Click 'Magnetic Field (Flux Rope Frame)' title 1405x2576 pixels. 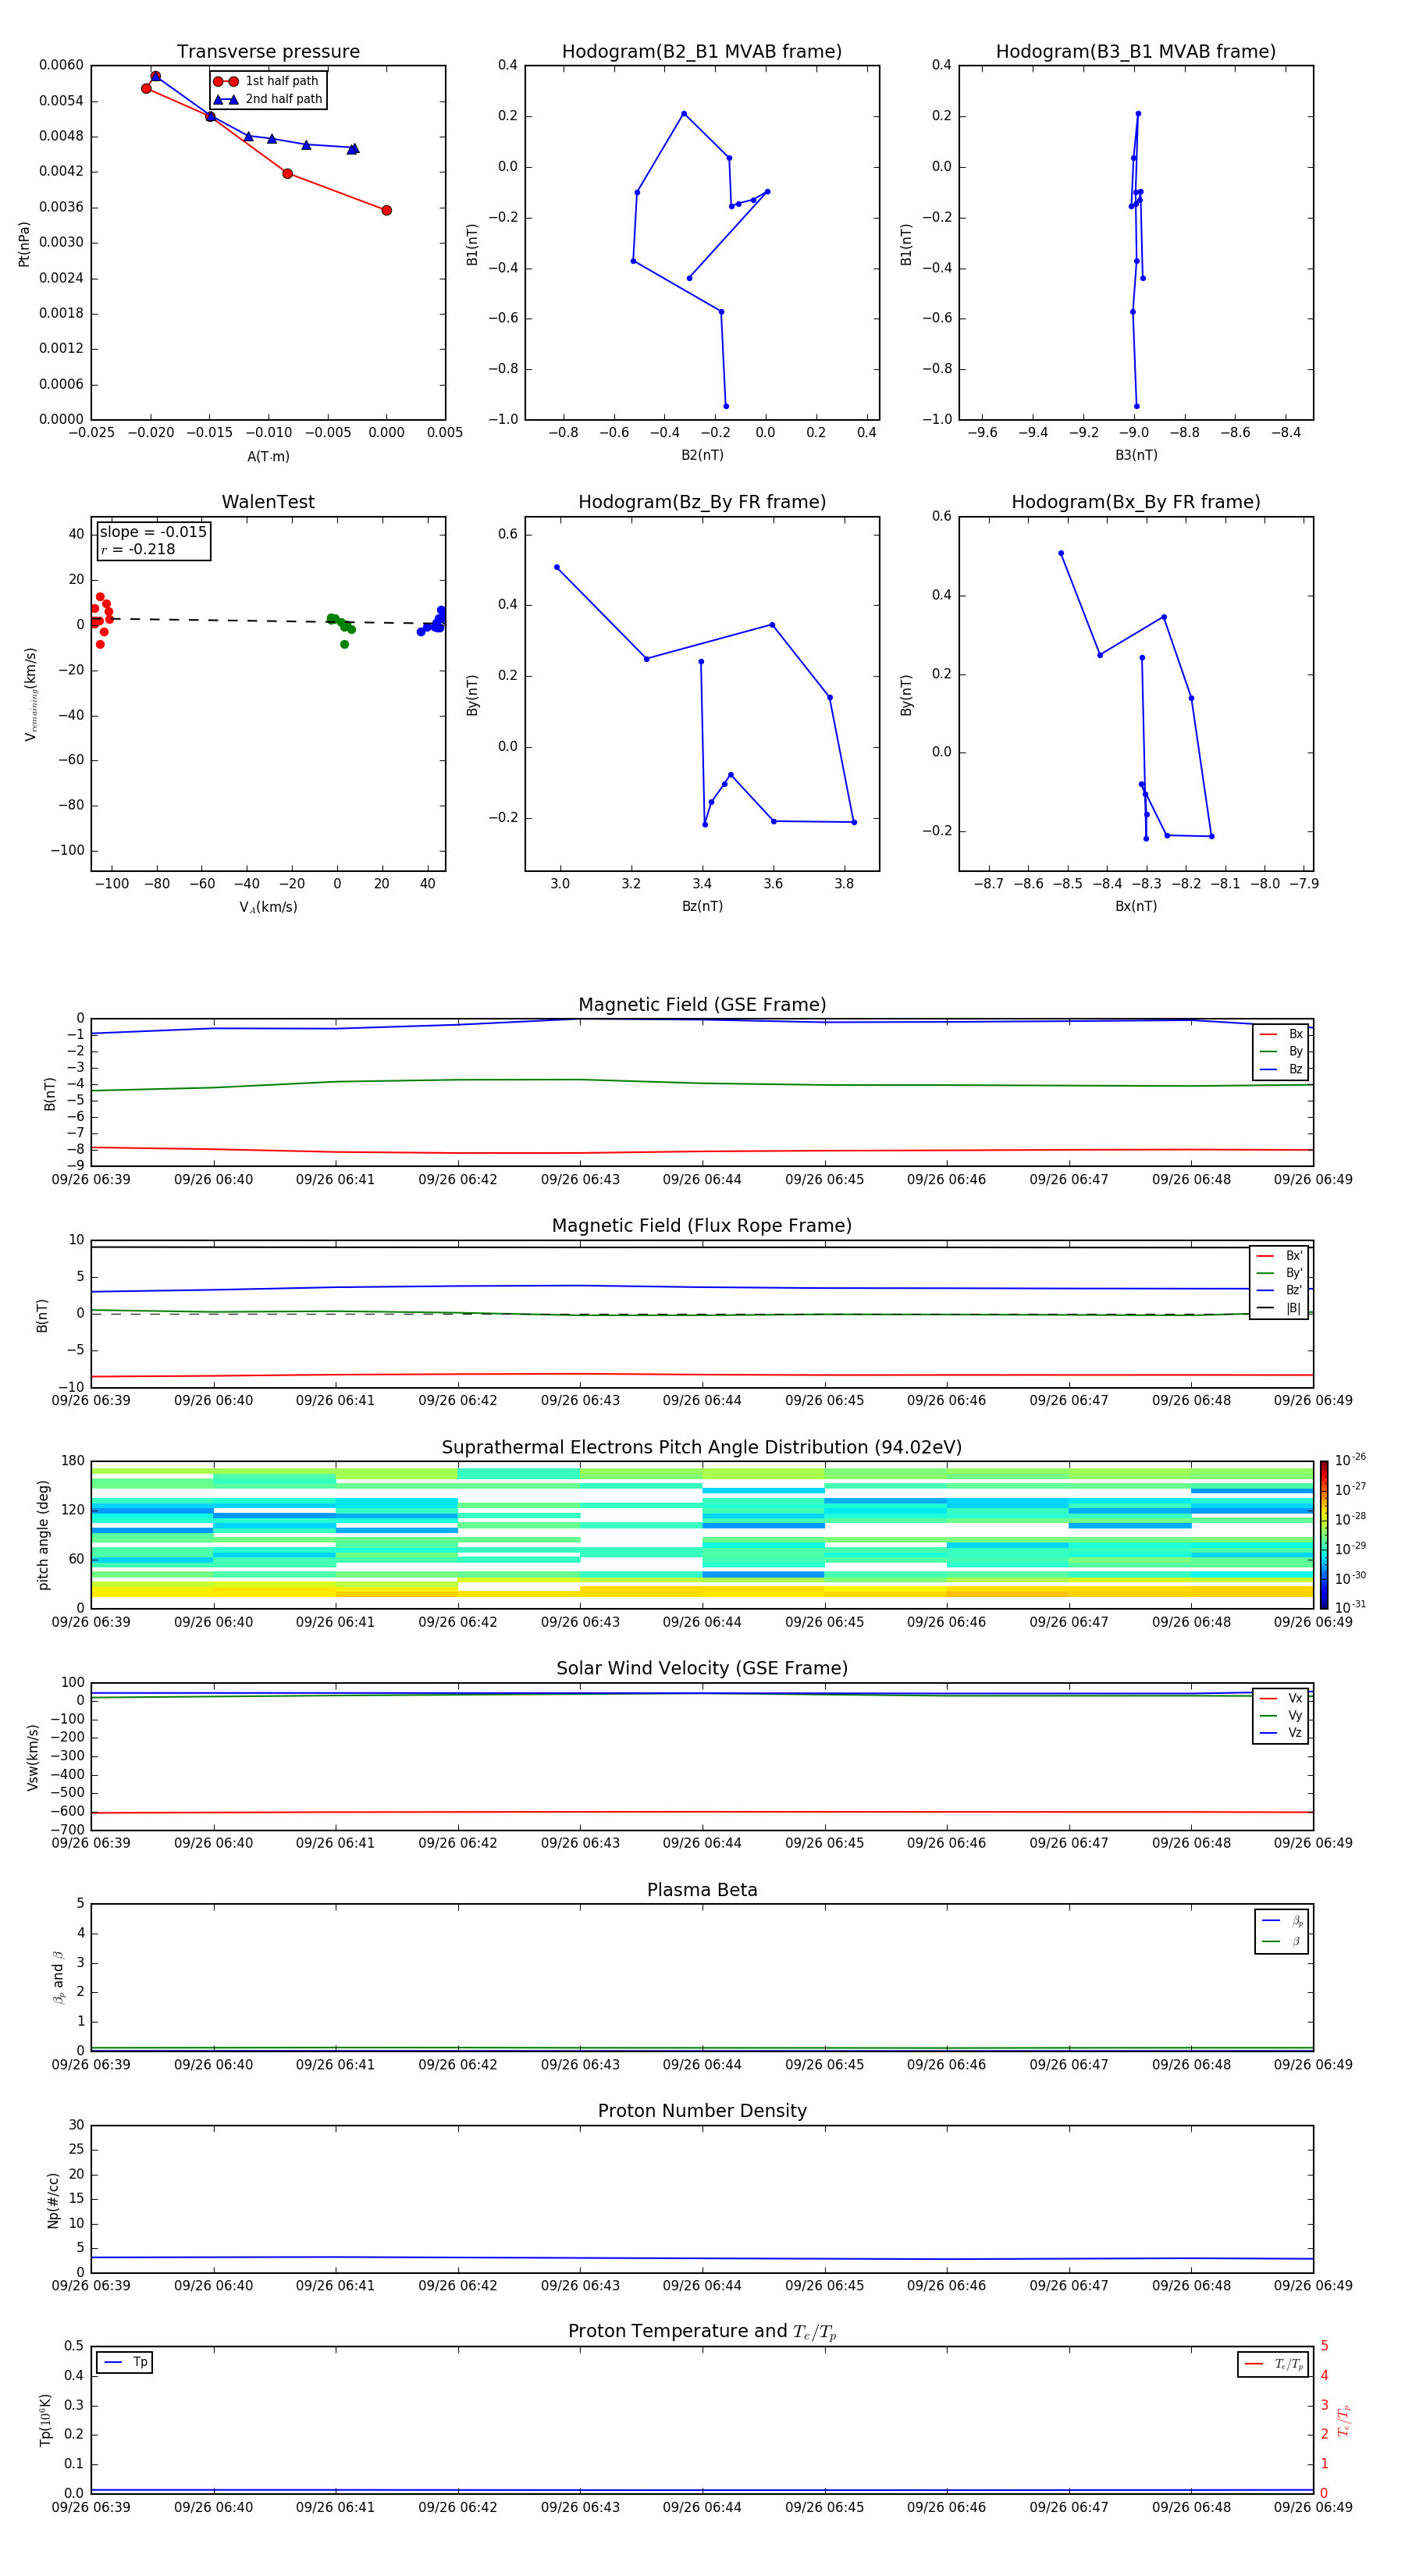pyautogui.click(x=702, y=1226)
